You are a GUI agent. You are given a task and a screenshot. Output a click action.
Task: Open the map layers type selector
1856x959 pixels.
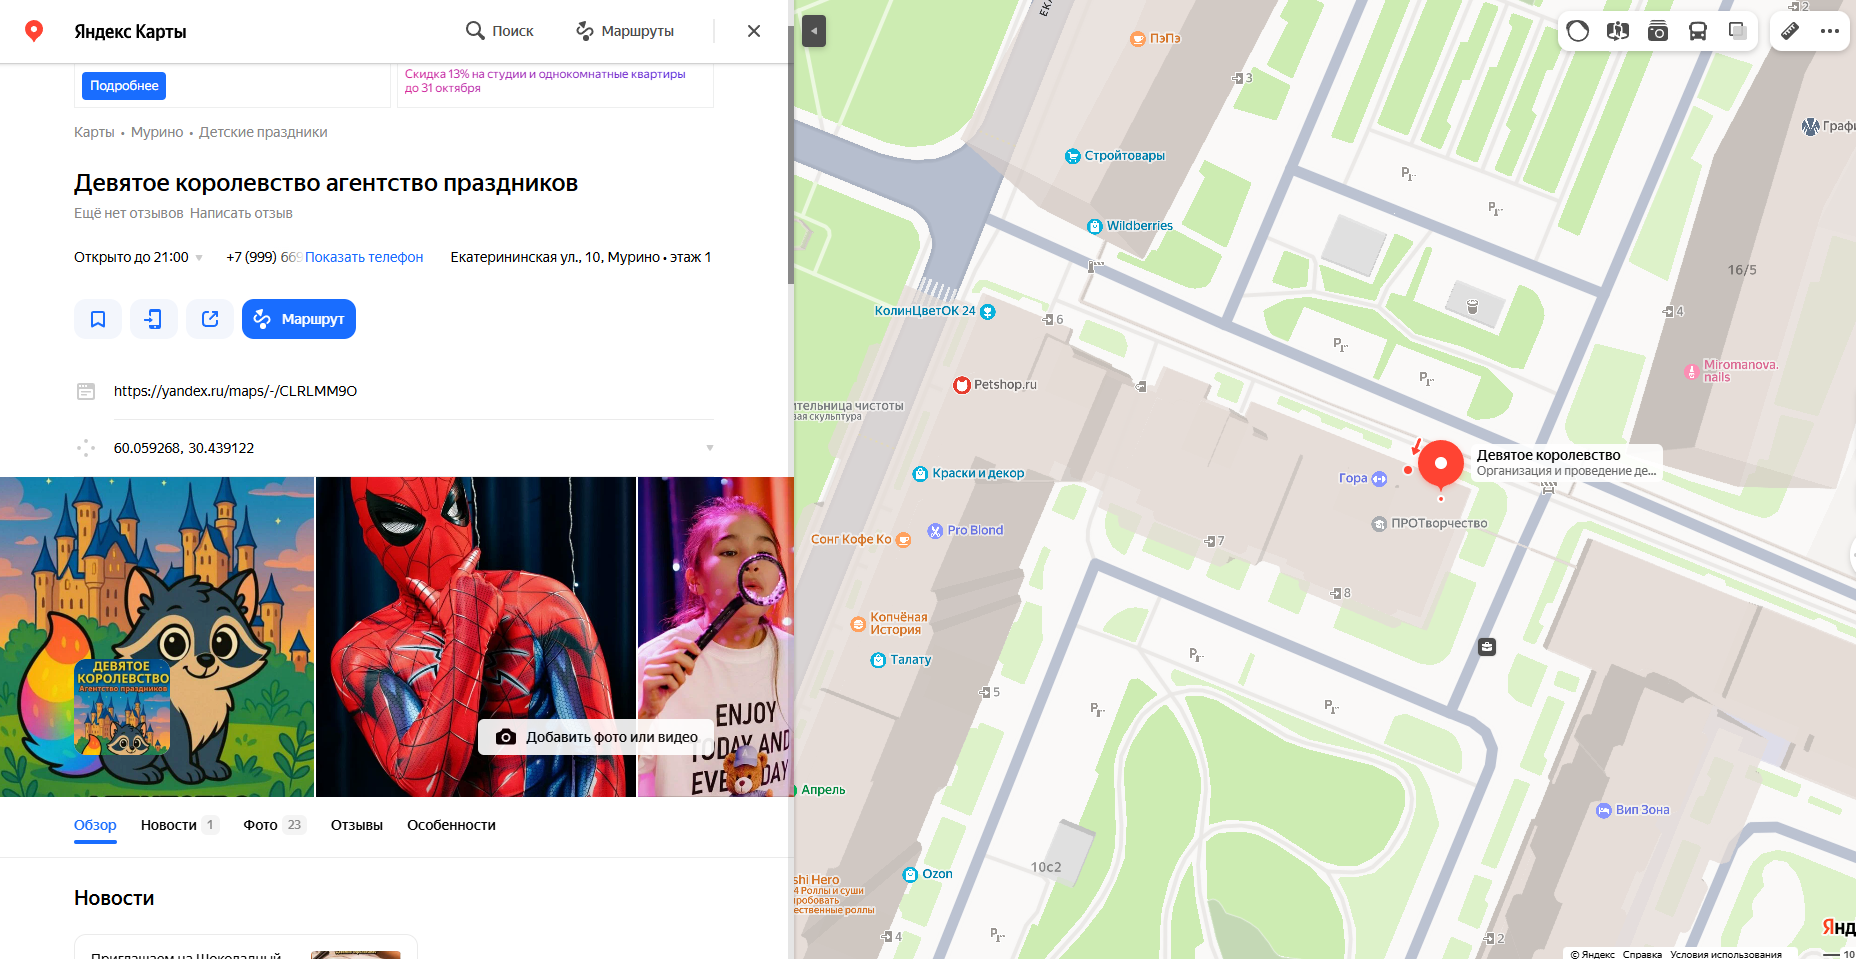(1738, 31)
